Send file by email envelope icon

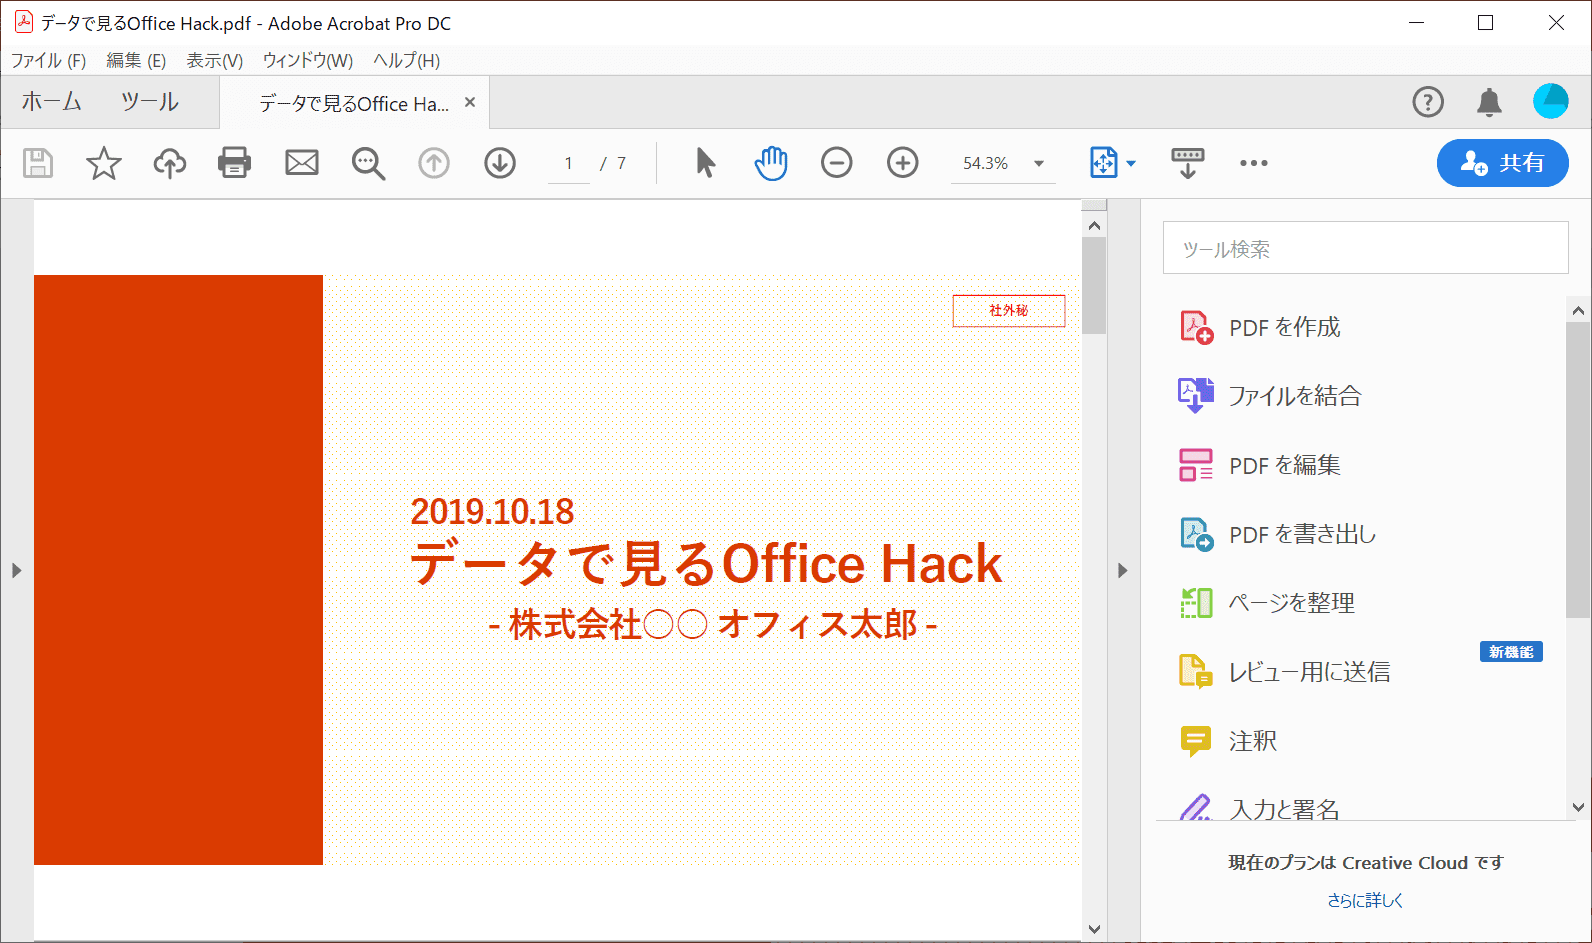coord(302,163)
